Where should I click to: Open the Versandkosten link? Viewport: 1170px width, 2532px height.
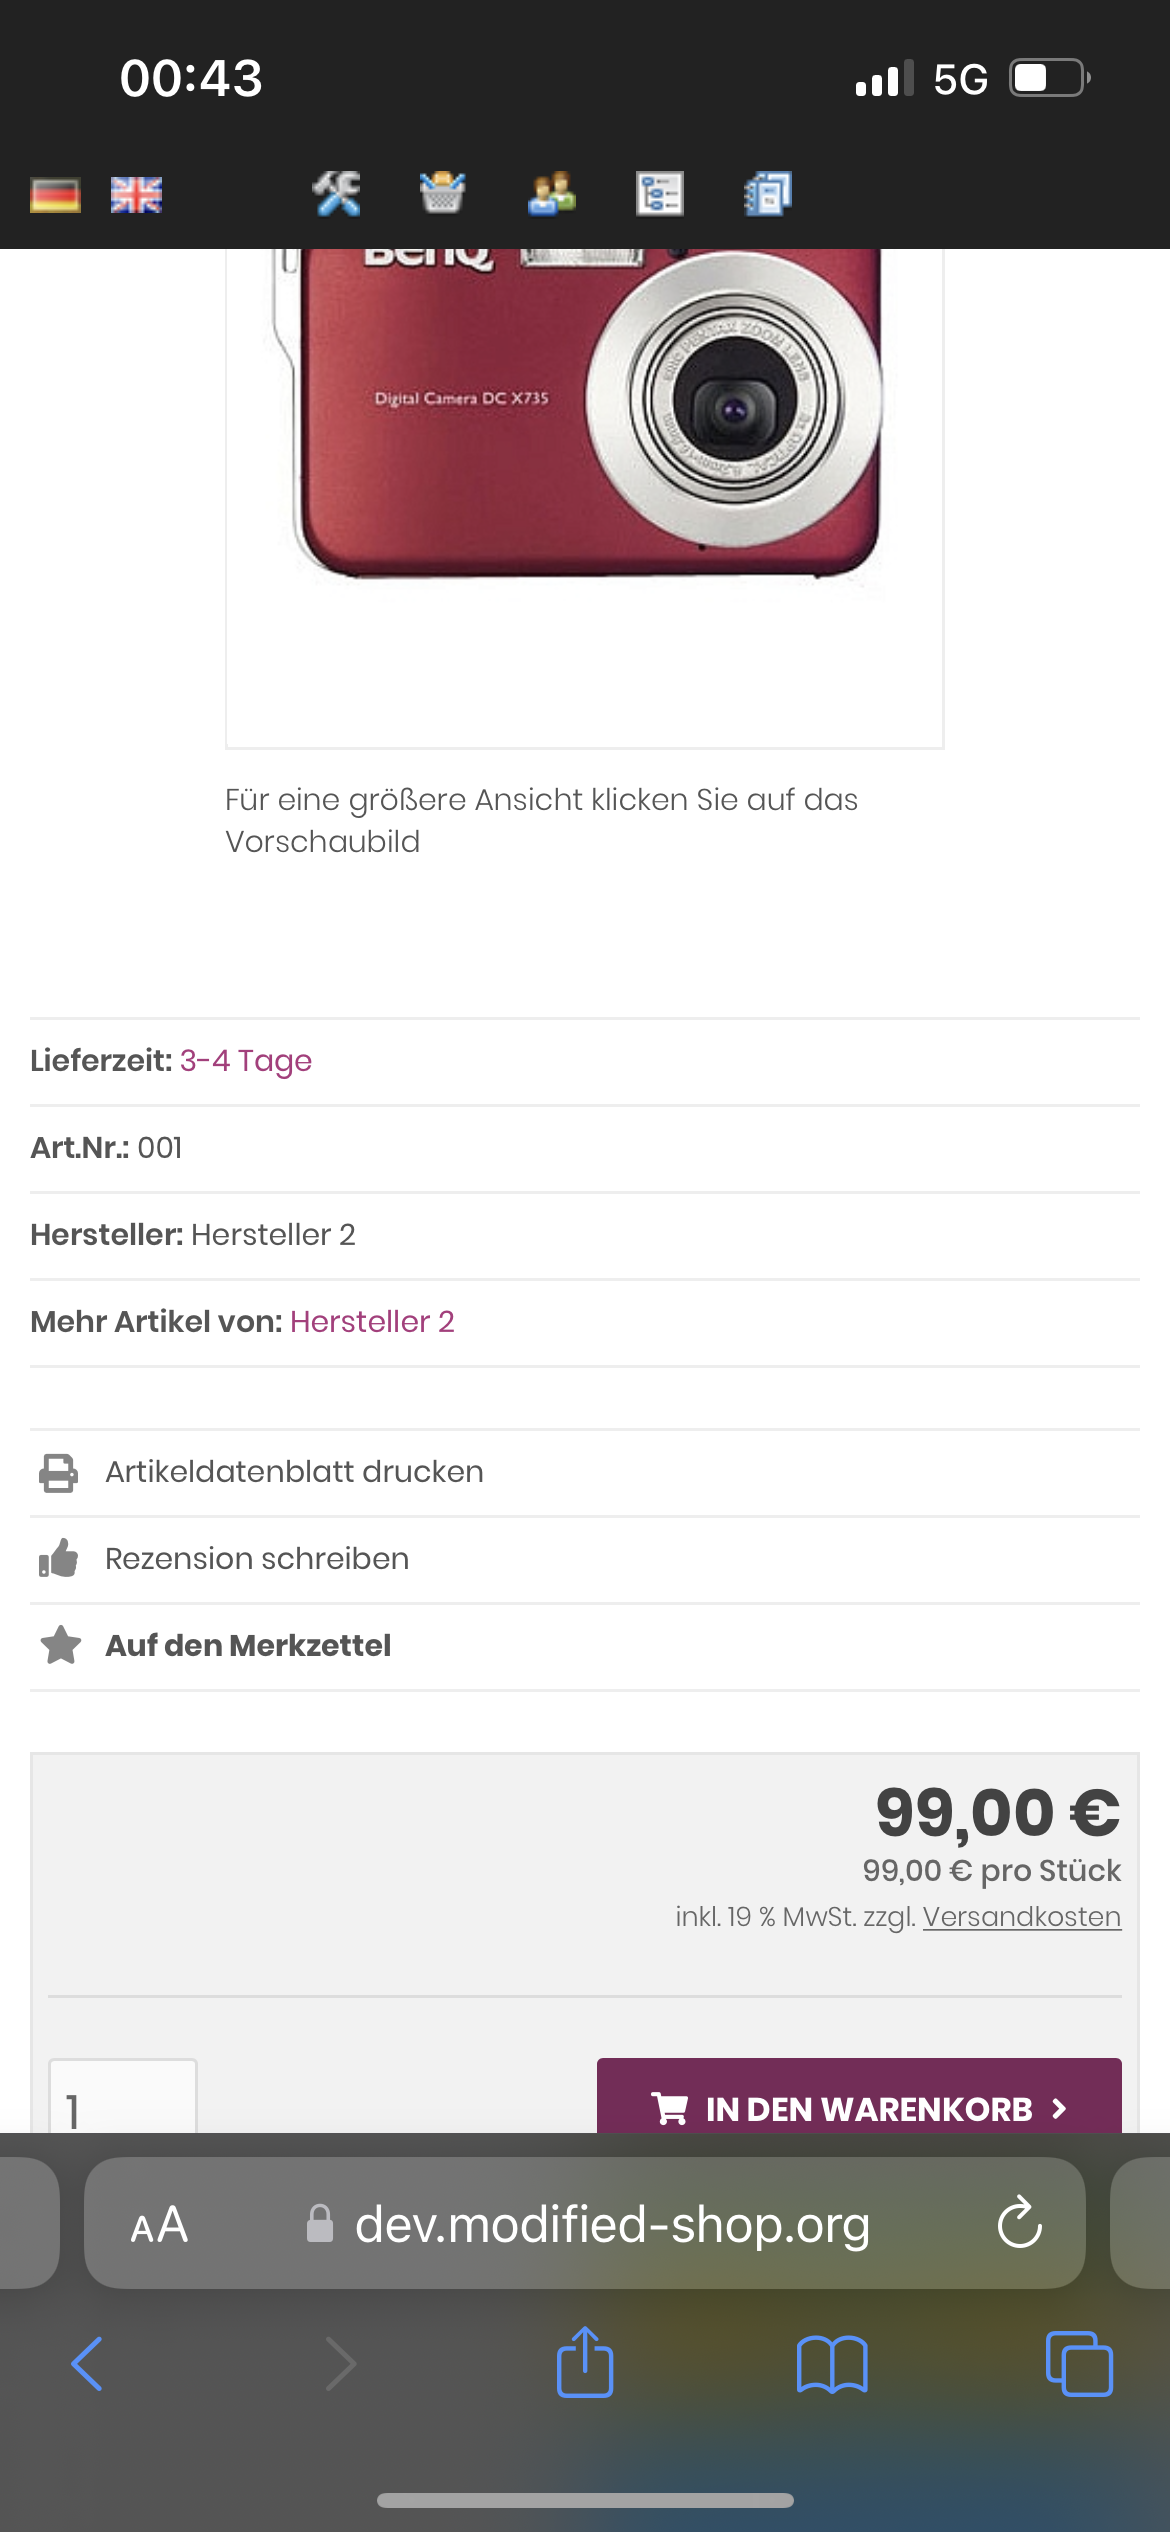point(1021,1917)
